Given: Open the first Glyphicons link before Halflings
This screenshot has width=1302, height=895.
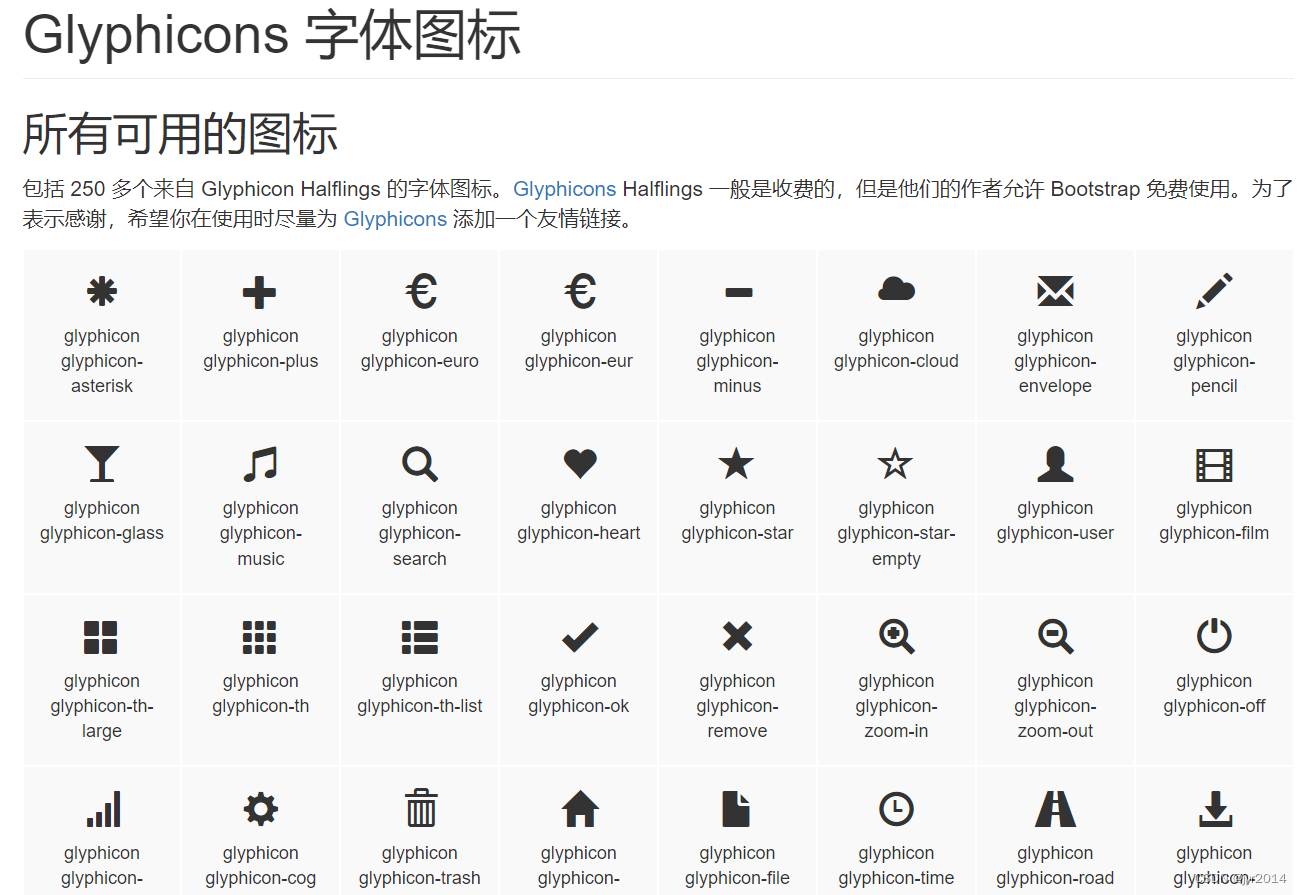Looking at the screenshot, I should pos(565,189).
